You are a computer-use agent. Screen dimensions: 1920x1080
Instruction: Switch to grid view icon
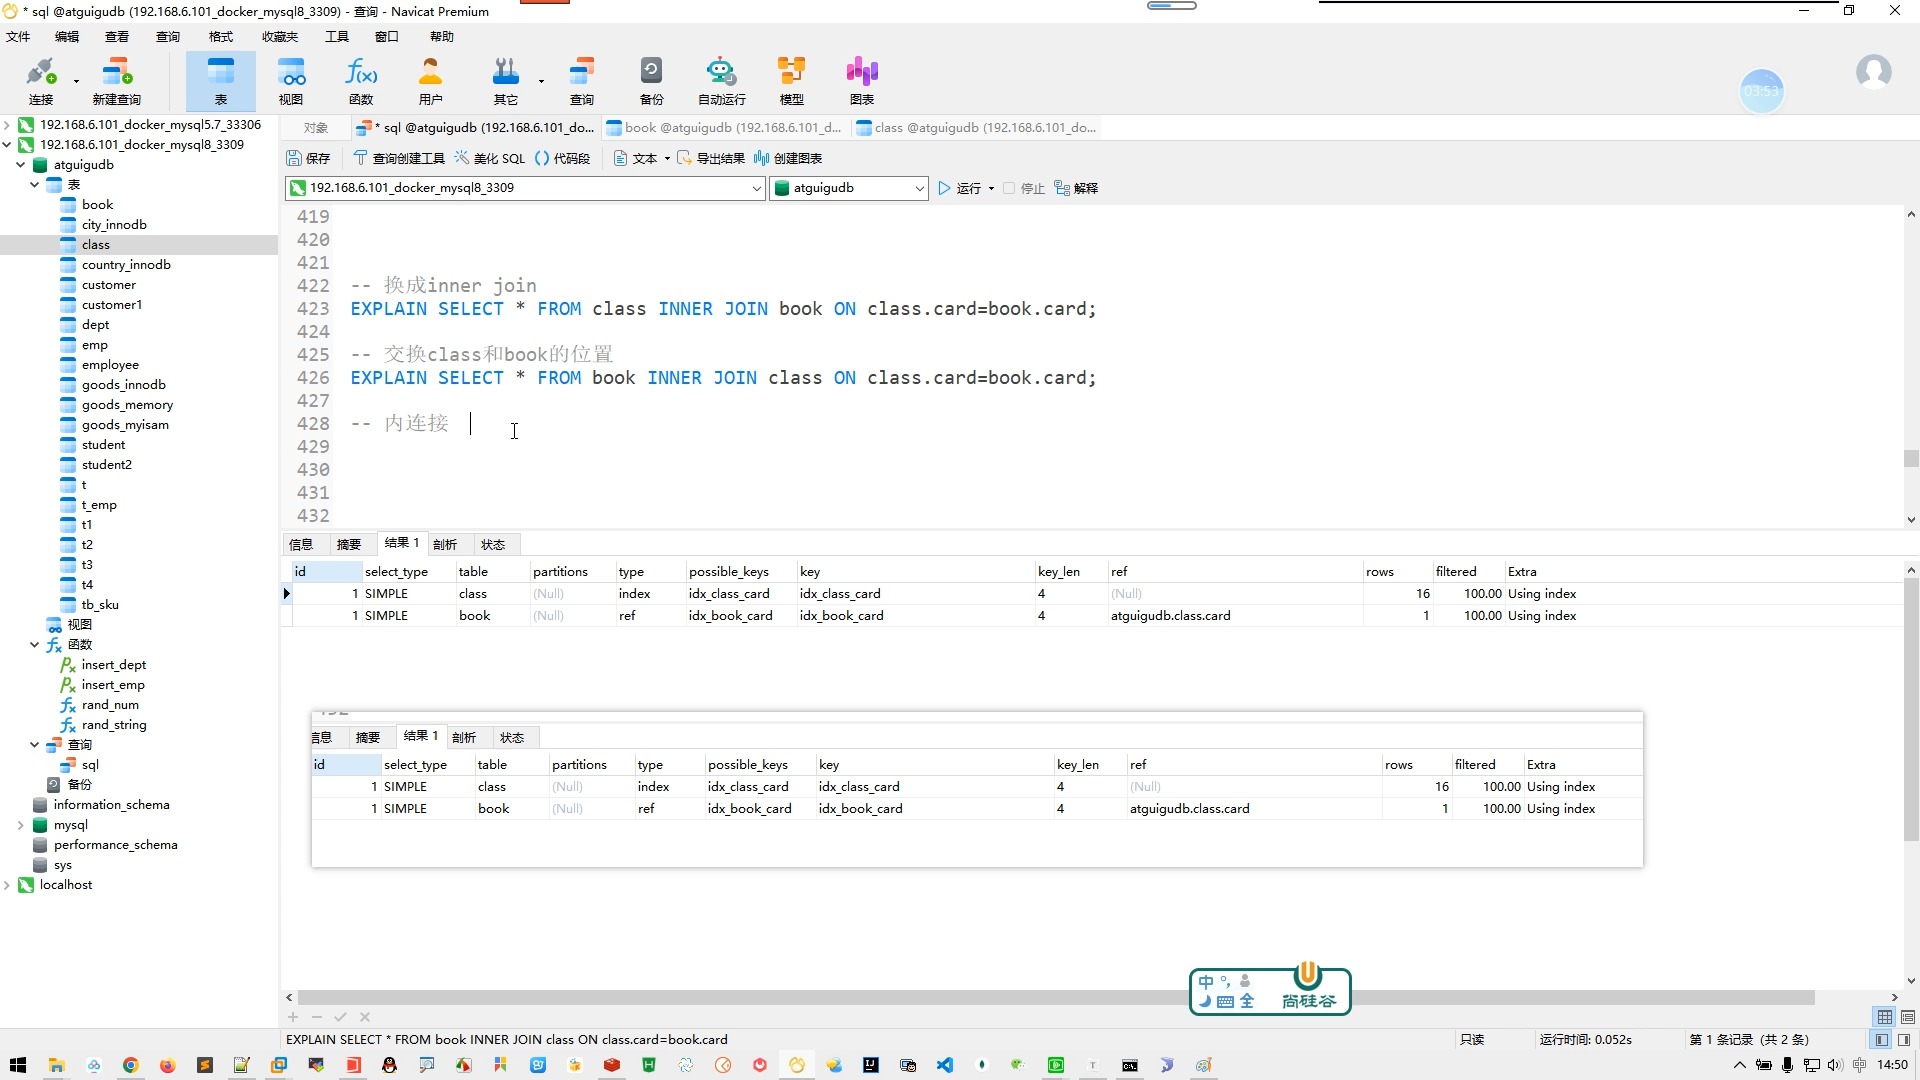point(1885,1017)
